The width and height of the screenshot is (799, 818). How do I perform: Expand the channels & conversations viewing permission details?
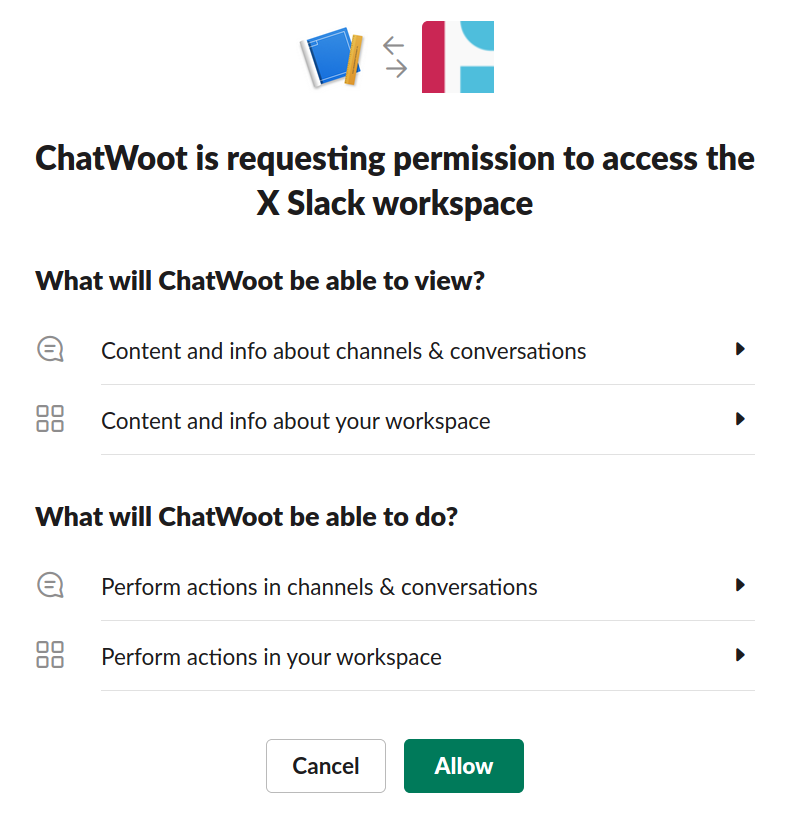click(741, 349)
